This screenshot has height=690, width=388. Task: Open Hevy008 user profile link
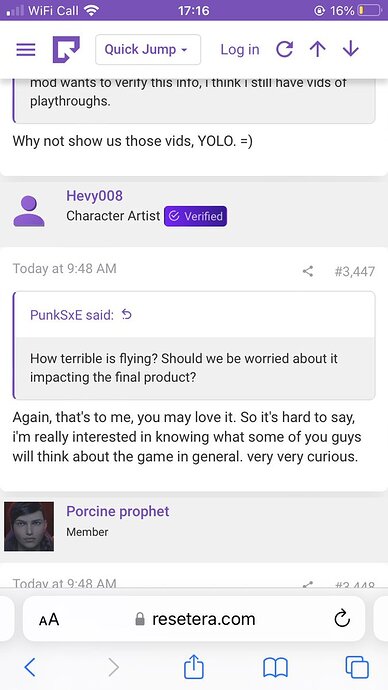point(94,196)
